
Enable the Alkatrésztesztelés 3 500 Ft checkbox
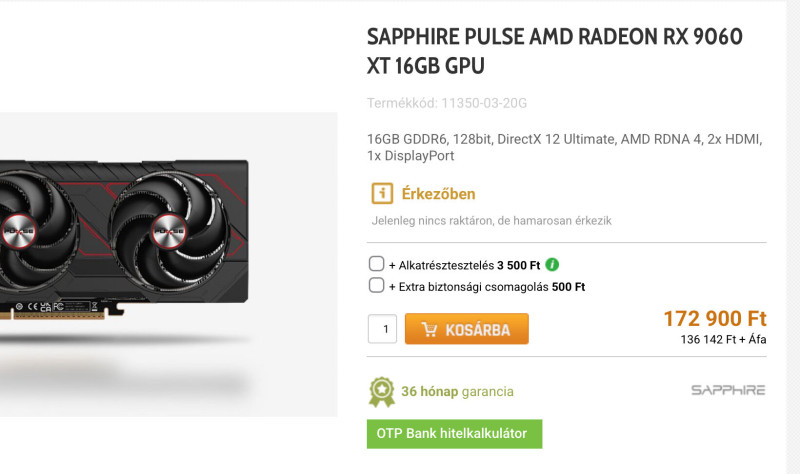[377, 264]
